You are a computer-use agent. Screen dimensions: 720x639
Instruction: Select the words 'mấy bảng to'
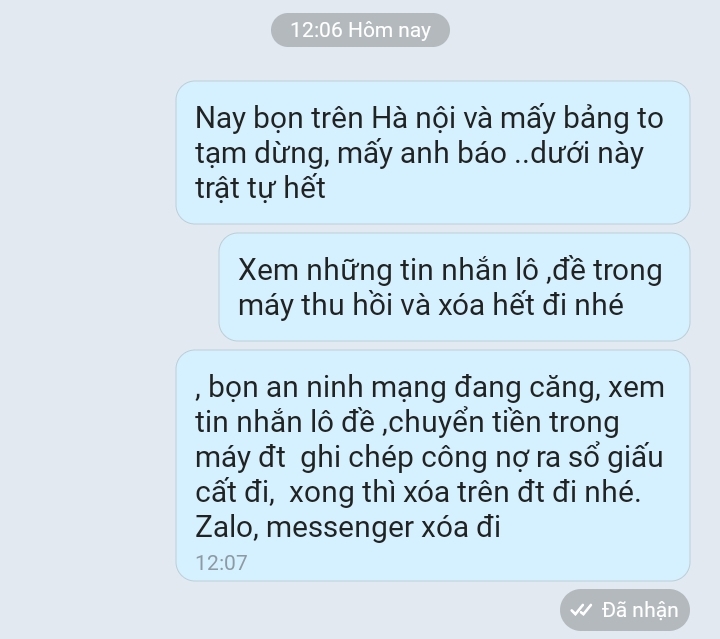click(x=582, y=118)
